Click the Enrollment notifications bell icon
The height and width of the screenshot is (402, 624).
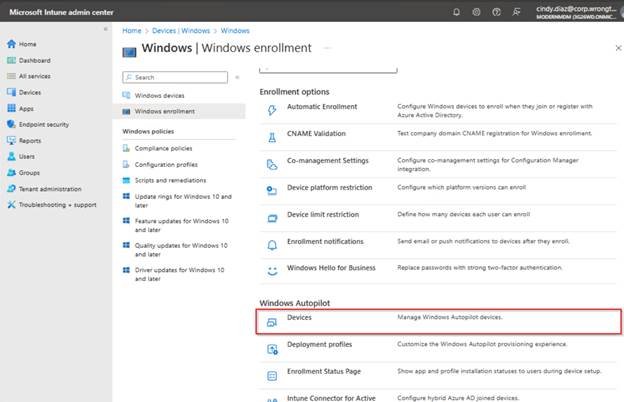pyautogui.click(x=271, y=243)
